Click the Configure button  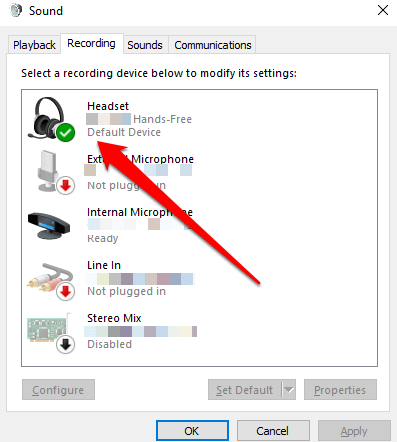pyautogui.click(x=58, y=389)
